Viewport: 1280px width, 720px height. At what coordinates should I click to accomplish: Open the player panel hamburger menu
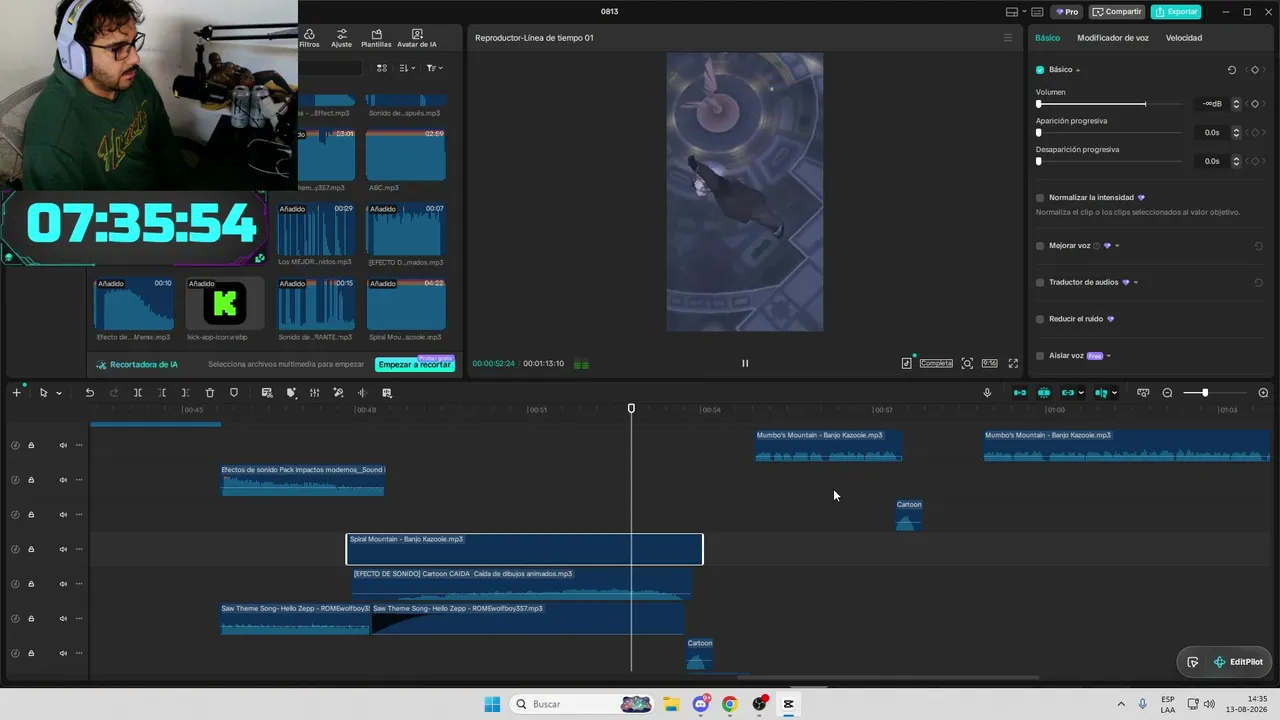pyautogui.click(x=1007, y=38)
